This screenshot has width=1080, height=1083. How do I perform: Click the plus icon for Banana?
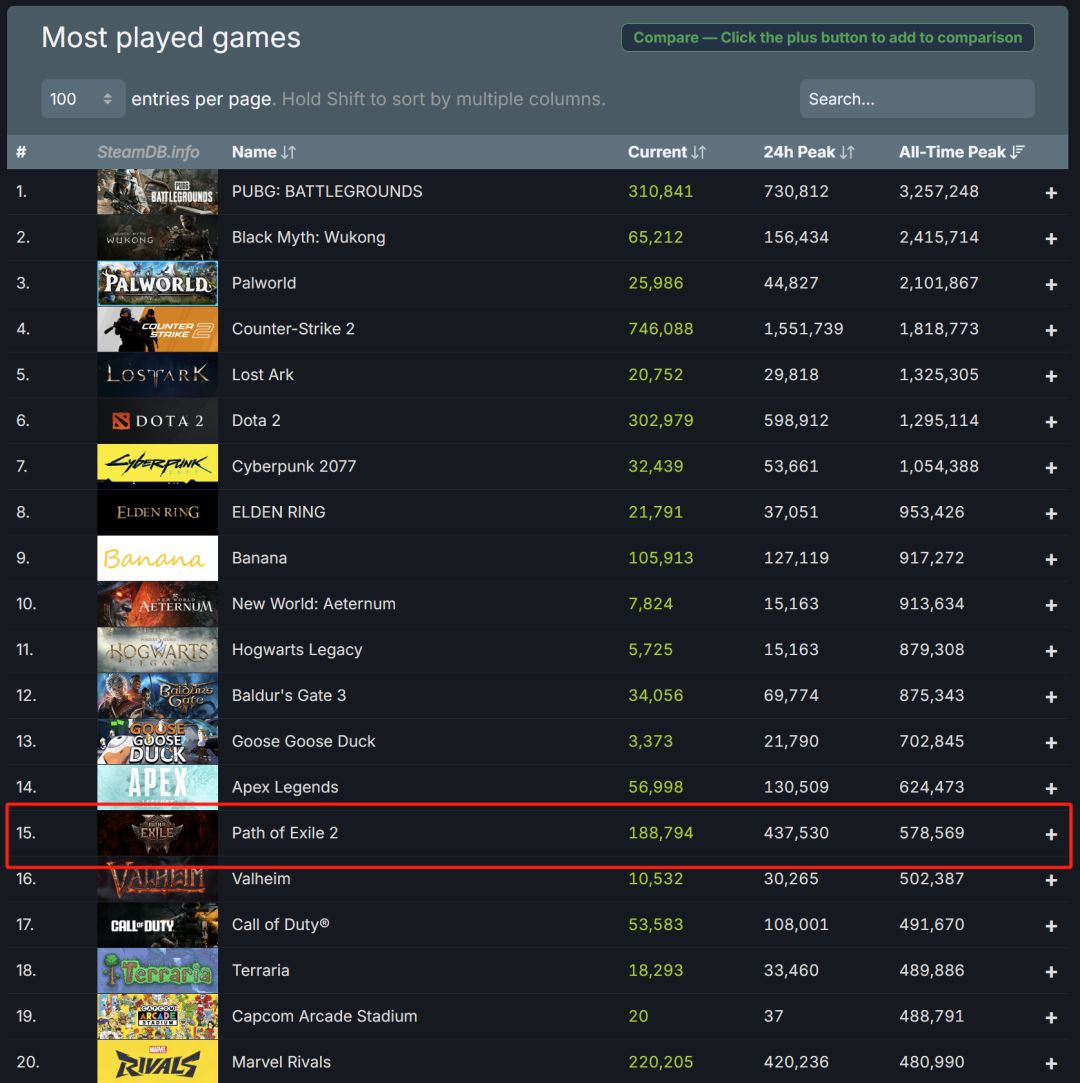1051,559
